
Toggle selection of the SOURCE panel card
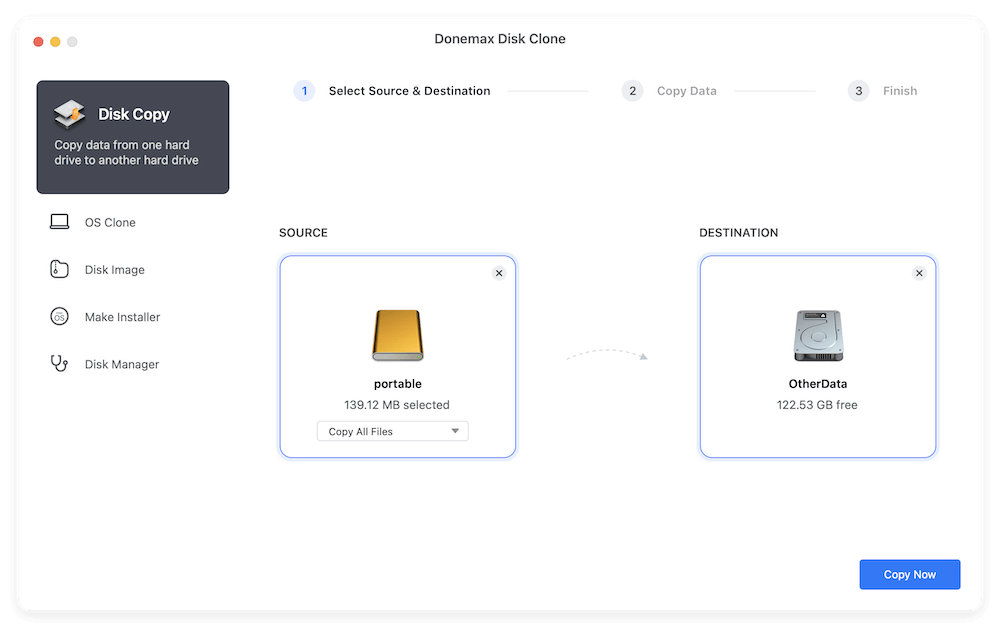398,356
